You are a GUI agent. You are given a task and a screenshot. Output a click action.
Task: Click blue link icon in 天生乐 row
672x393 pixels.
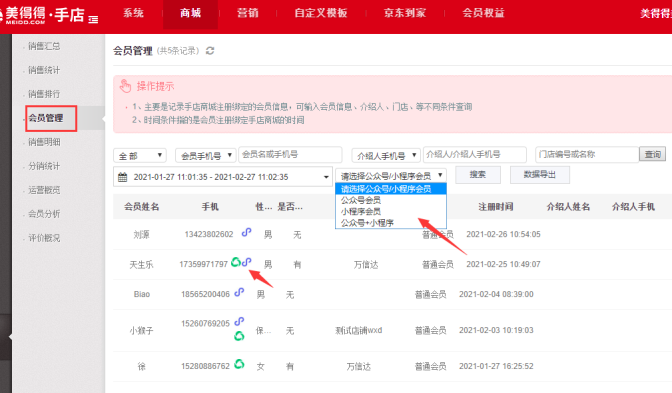[246, 262]
